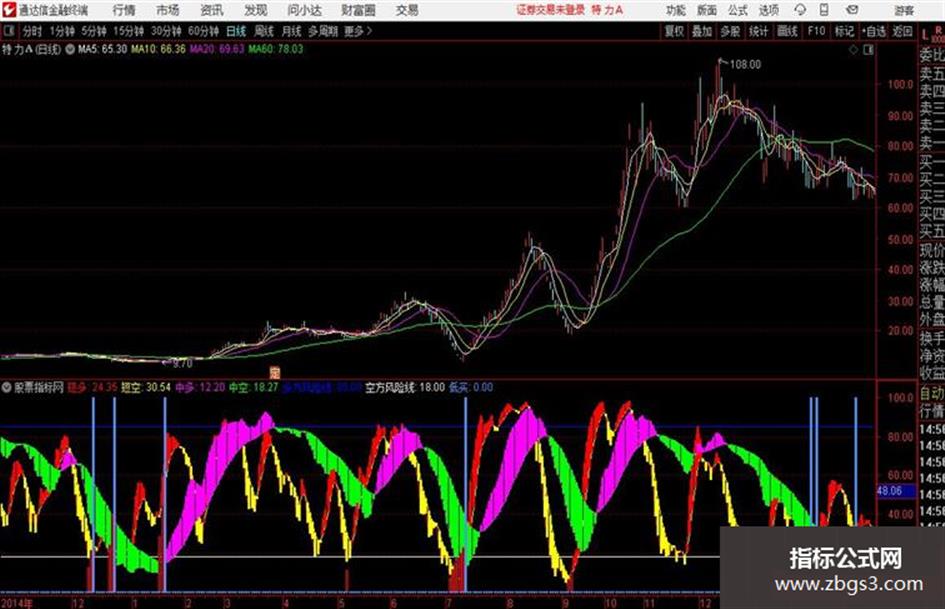Screen dimensions: 945x609
Task: Select the 日线 daily period tab
Action: pos(236,31)
